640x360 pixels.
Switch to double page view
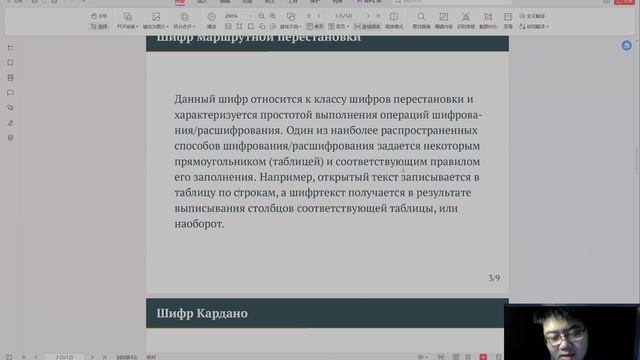click(x=338, y=27)
